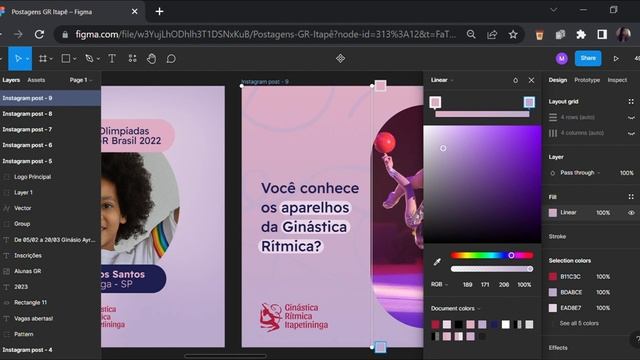This screenshot has height=360, width=640.
Task: Select the Text tool
Action: (112, 59)
